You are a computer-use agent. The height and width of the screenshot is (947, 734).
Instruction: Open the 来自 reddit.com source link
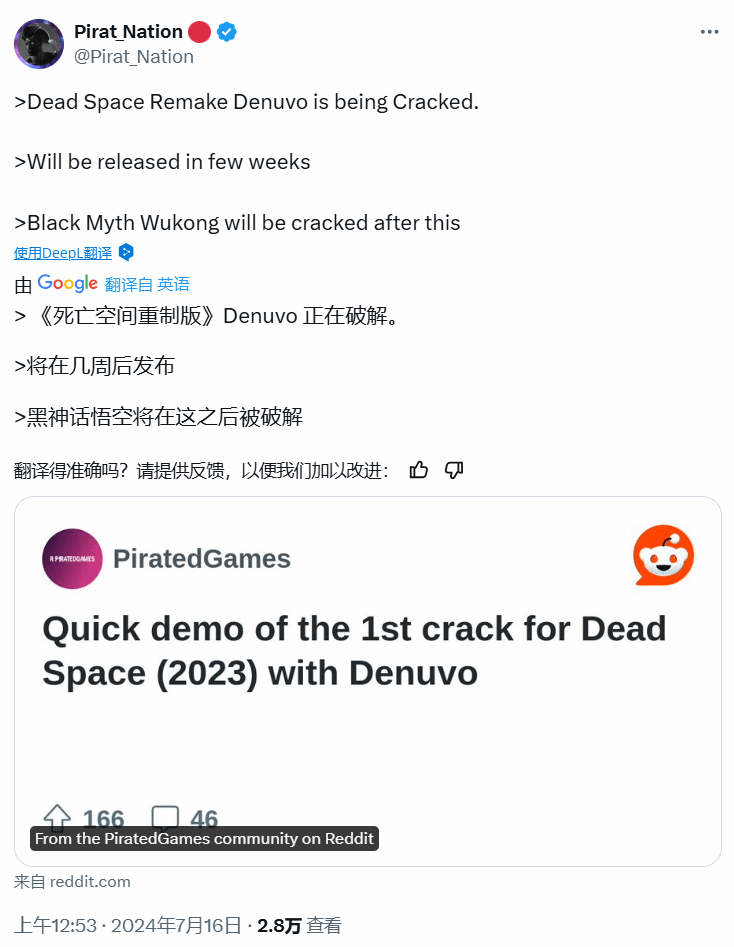72,882
